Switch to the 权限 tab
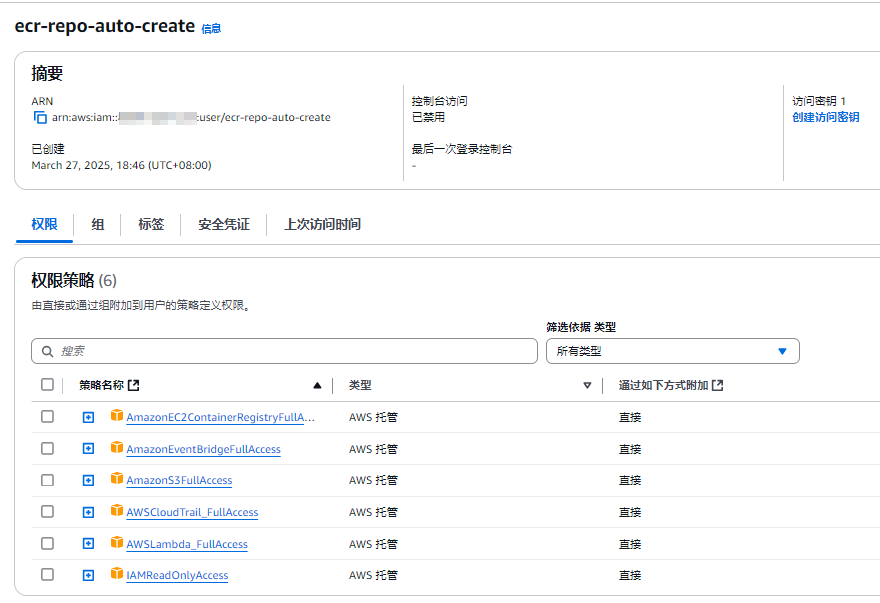880x603 pixels. [44, 224]
